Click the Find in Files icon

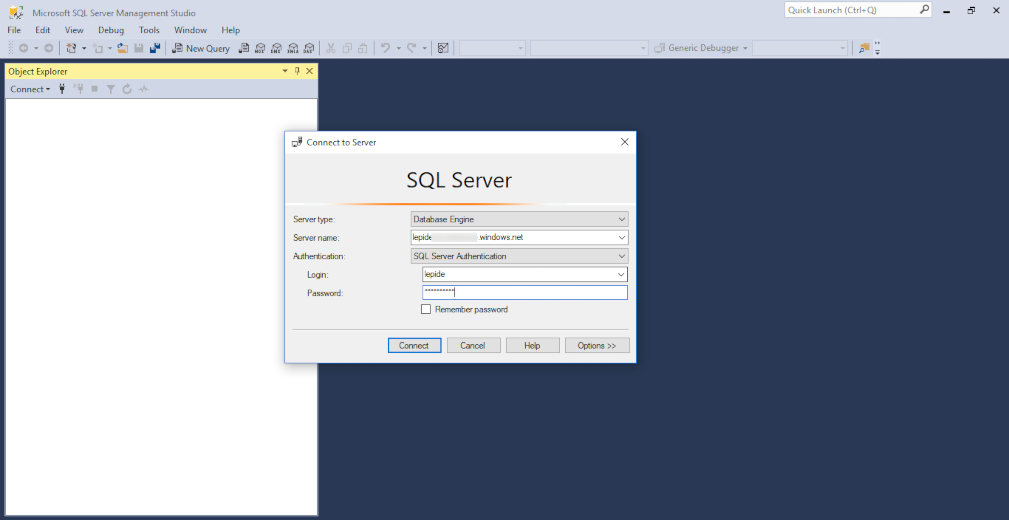(864, 48)
